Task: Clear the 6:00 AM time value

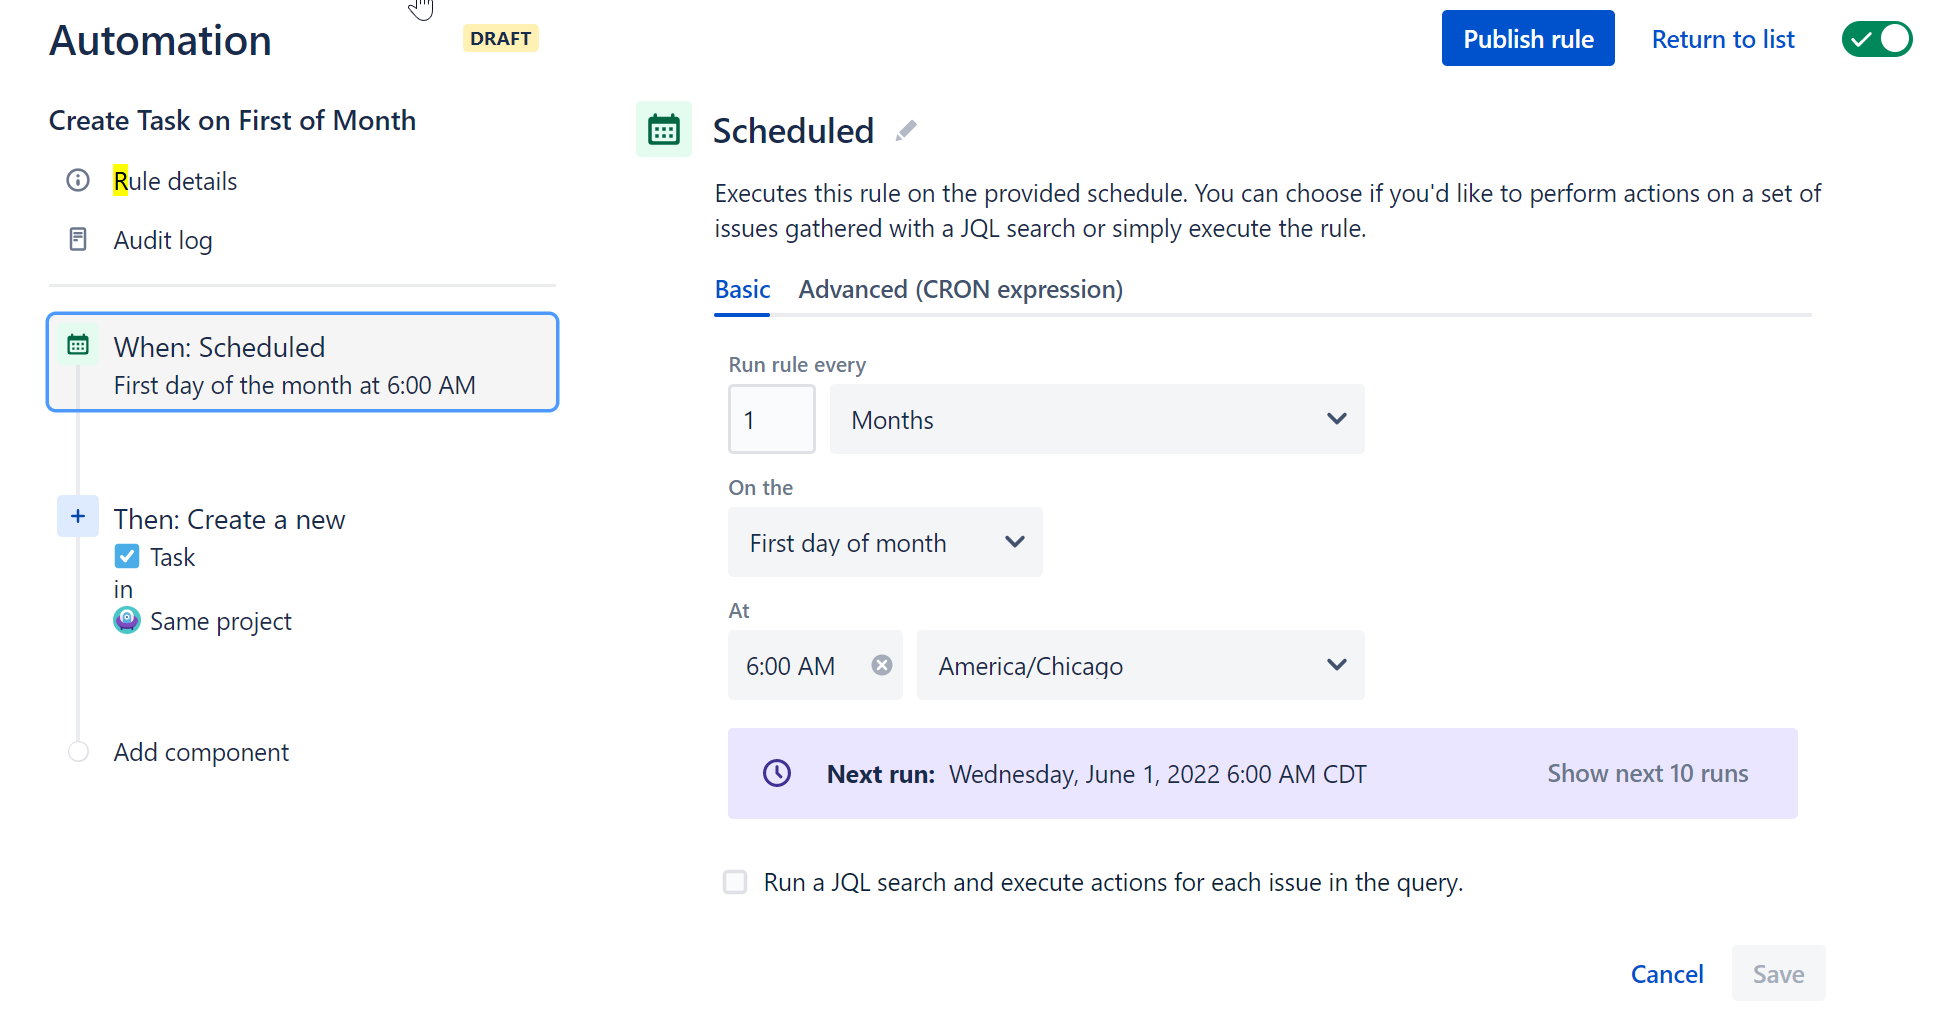Action: (881, 665)
